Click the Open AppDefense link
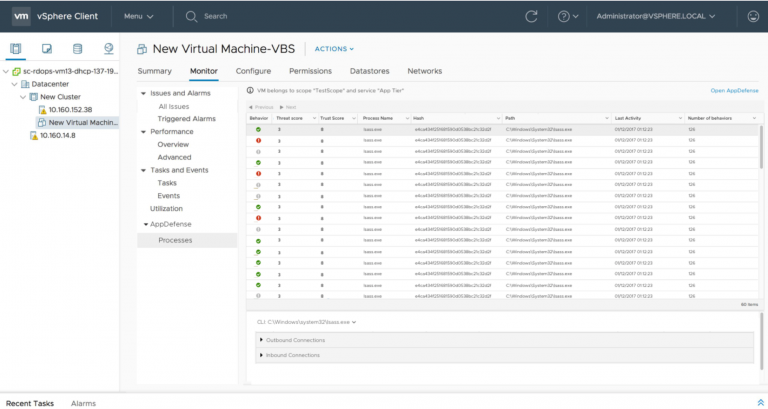Image resolution: width=768 pixels, height=409 pixels. click(734, 91)
